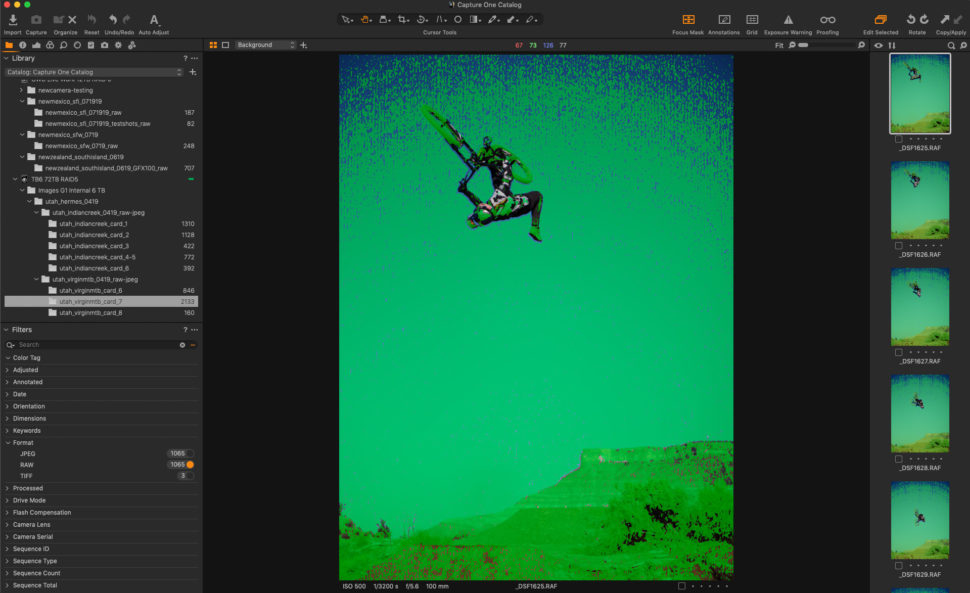Tick the checkbox under _DSF1625.RAF thumbnail
This screenshot has width=970, height=593.
899,139
